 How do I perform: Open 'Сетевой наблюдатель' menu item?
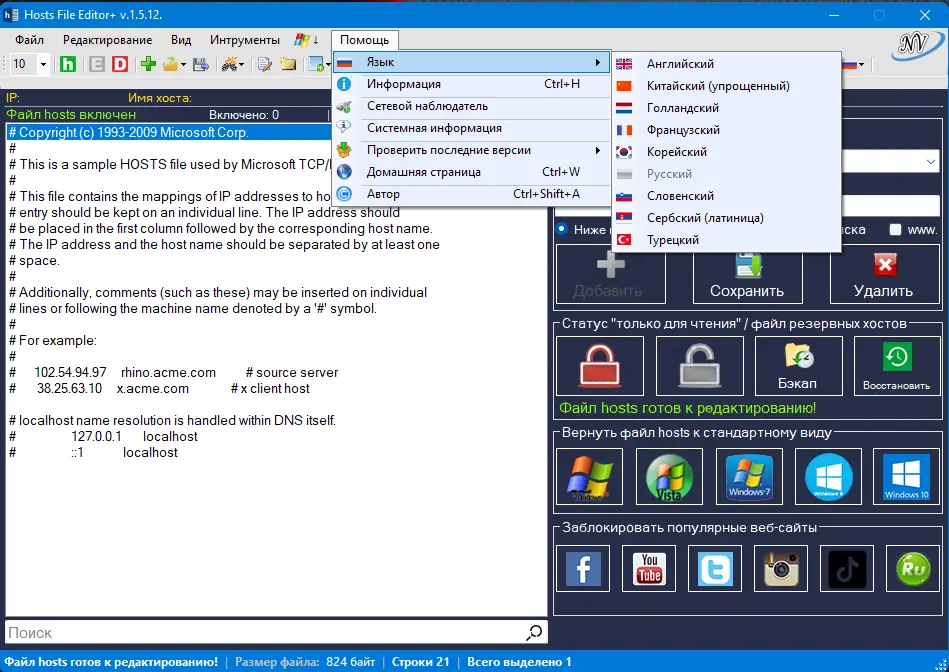point(471,106)
